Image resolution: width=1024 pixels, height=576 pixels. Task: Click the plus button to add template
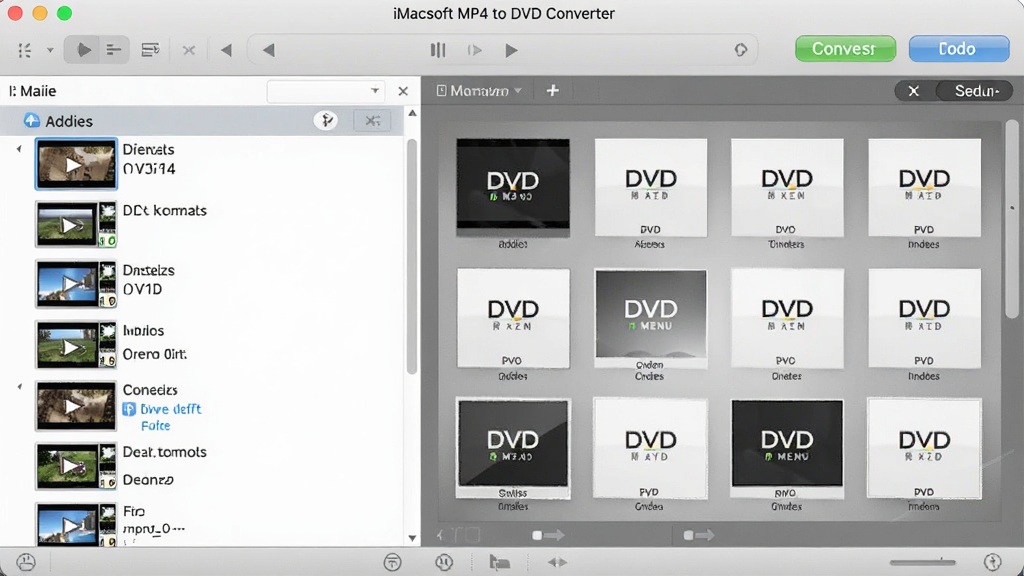click(x=552, y=91)
